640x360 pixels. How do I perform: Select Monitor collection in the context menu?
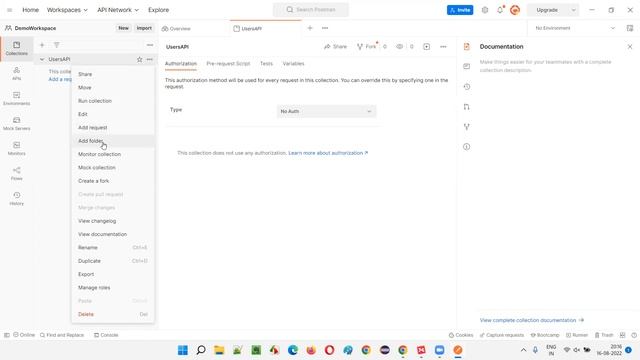click(113, 154)
